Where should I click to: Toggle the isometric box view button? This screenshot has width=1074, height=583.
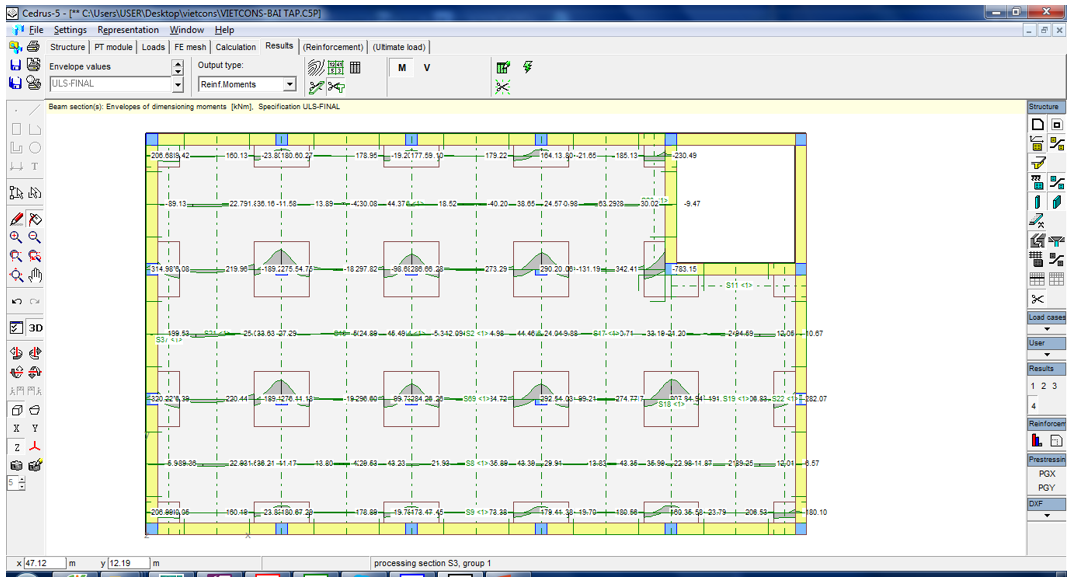tap(16, 410)
